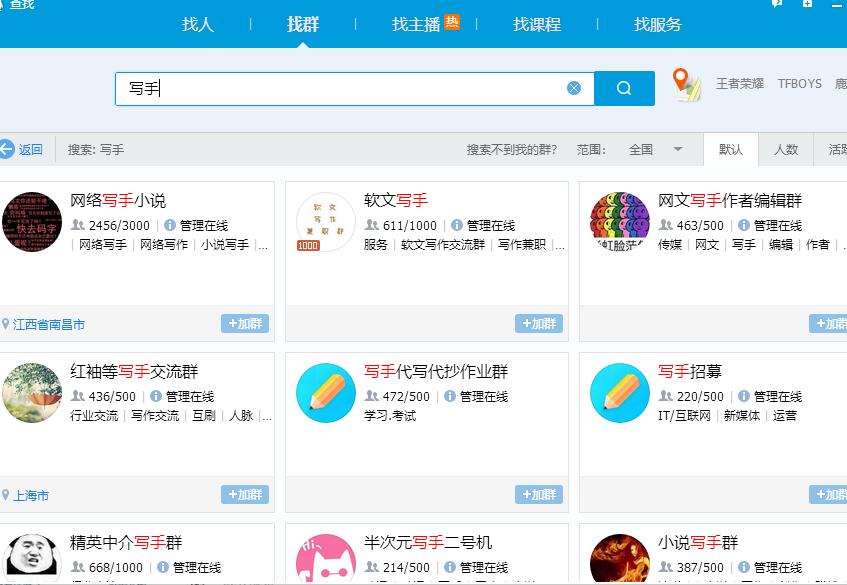Click the location pin icon beside hot keywords
The height and width of the screenshot is (585, 847).
point(685,80)
